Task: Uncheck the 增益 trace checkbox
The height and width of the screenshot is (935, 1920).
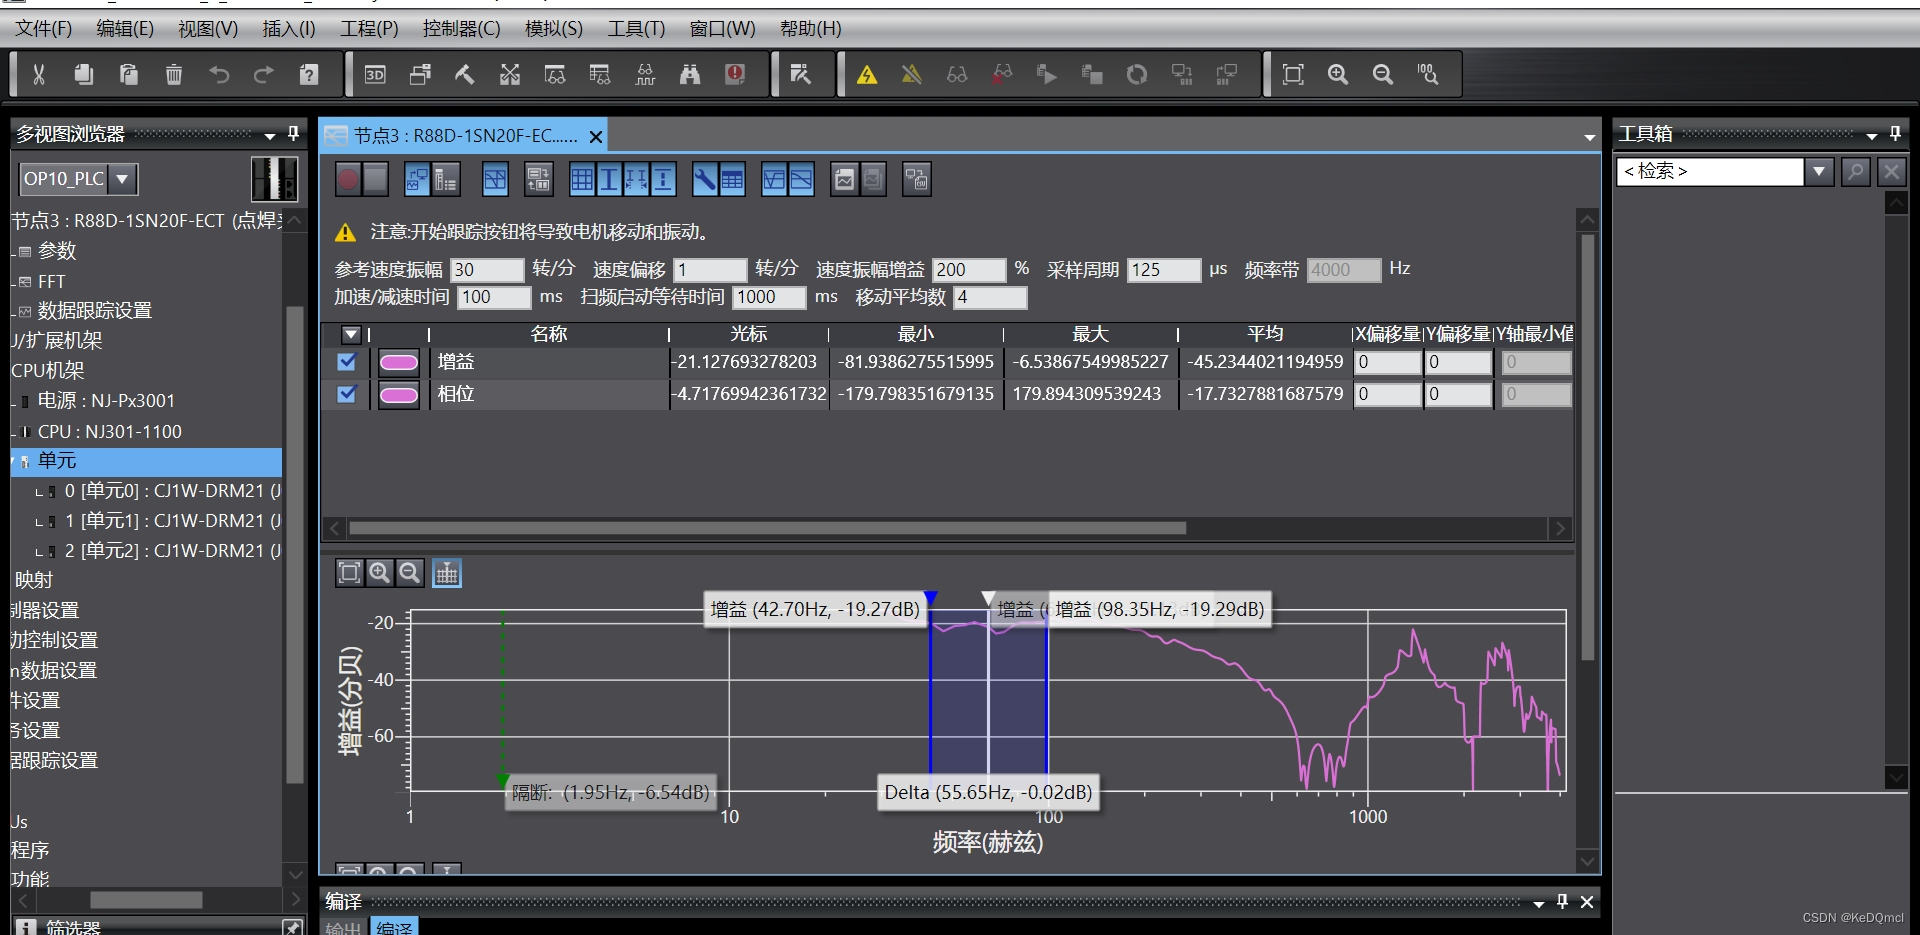Action: tap(347, 362)
